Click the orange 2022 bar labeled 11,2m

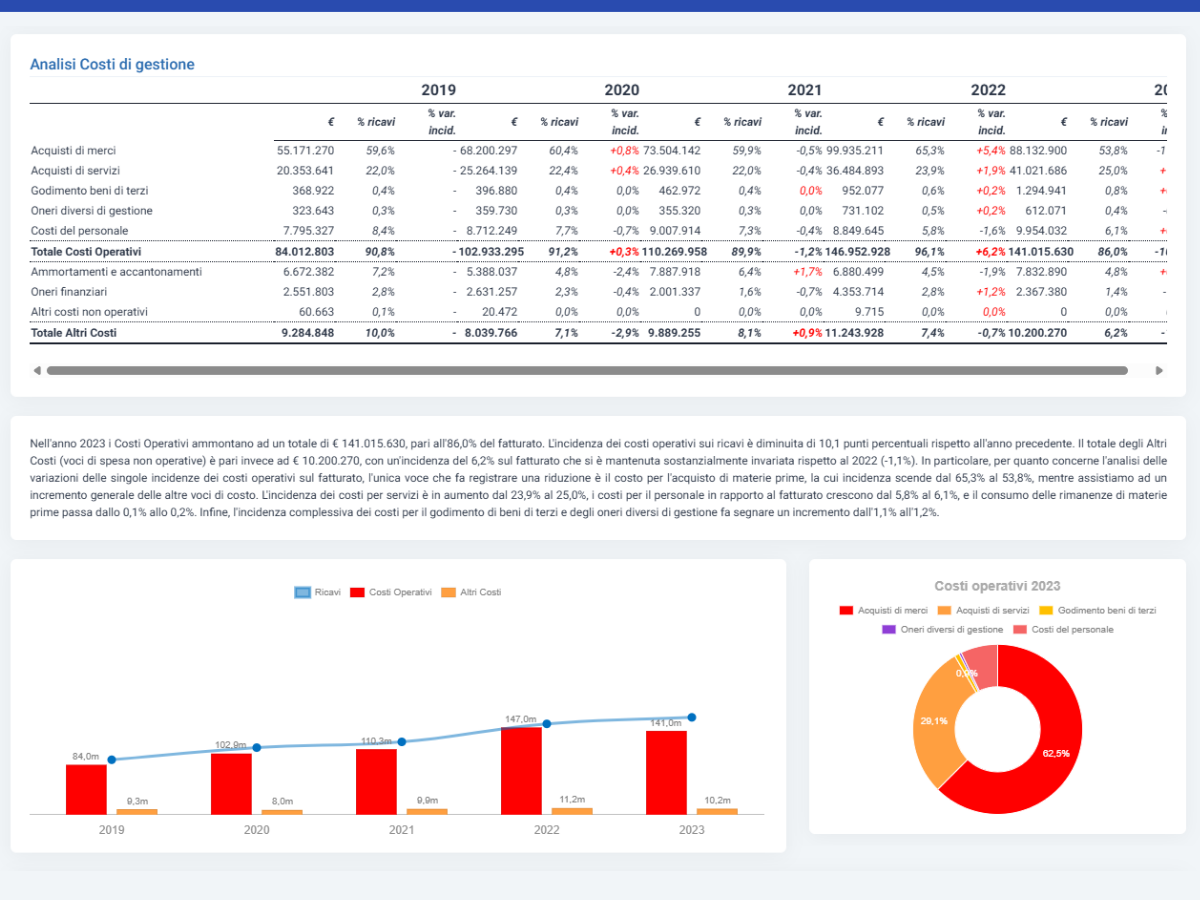(572, 810)
